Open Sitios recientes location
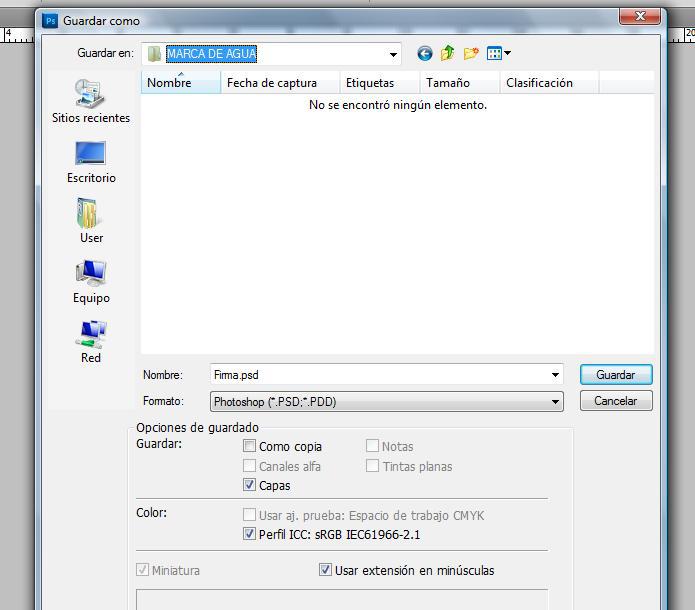Screen dimensions: 695x610 point(91,101)
